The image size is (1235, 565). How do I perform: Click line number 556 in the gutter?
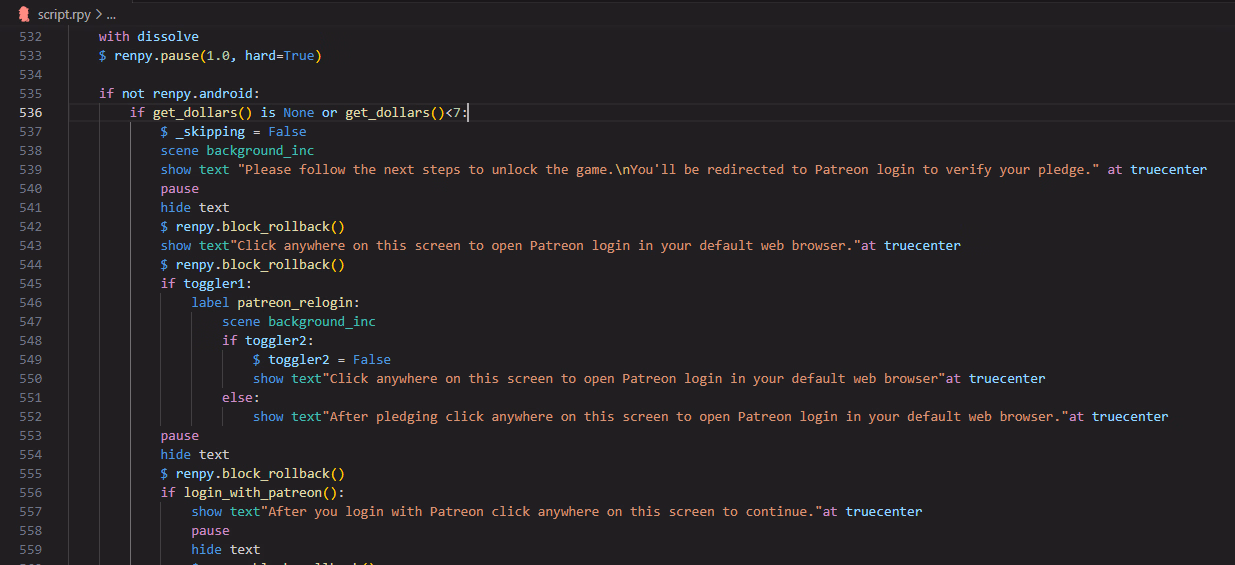30,493
